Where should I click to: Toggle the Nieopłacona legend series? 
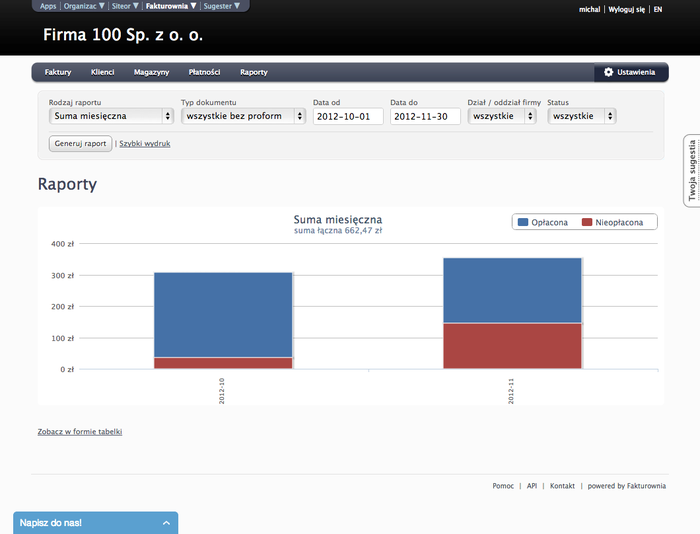tap(620, 222)
